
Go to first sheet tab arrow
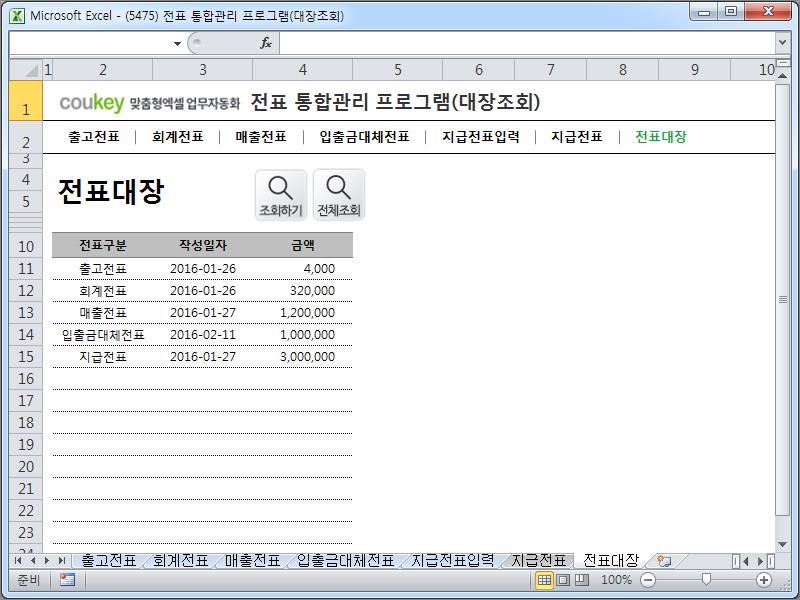(18, 561)
